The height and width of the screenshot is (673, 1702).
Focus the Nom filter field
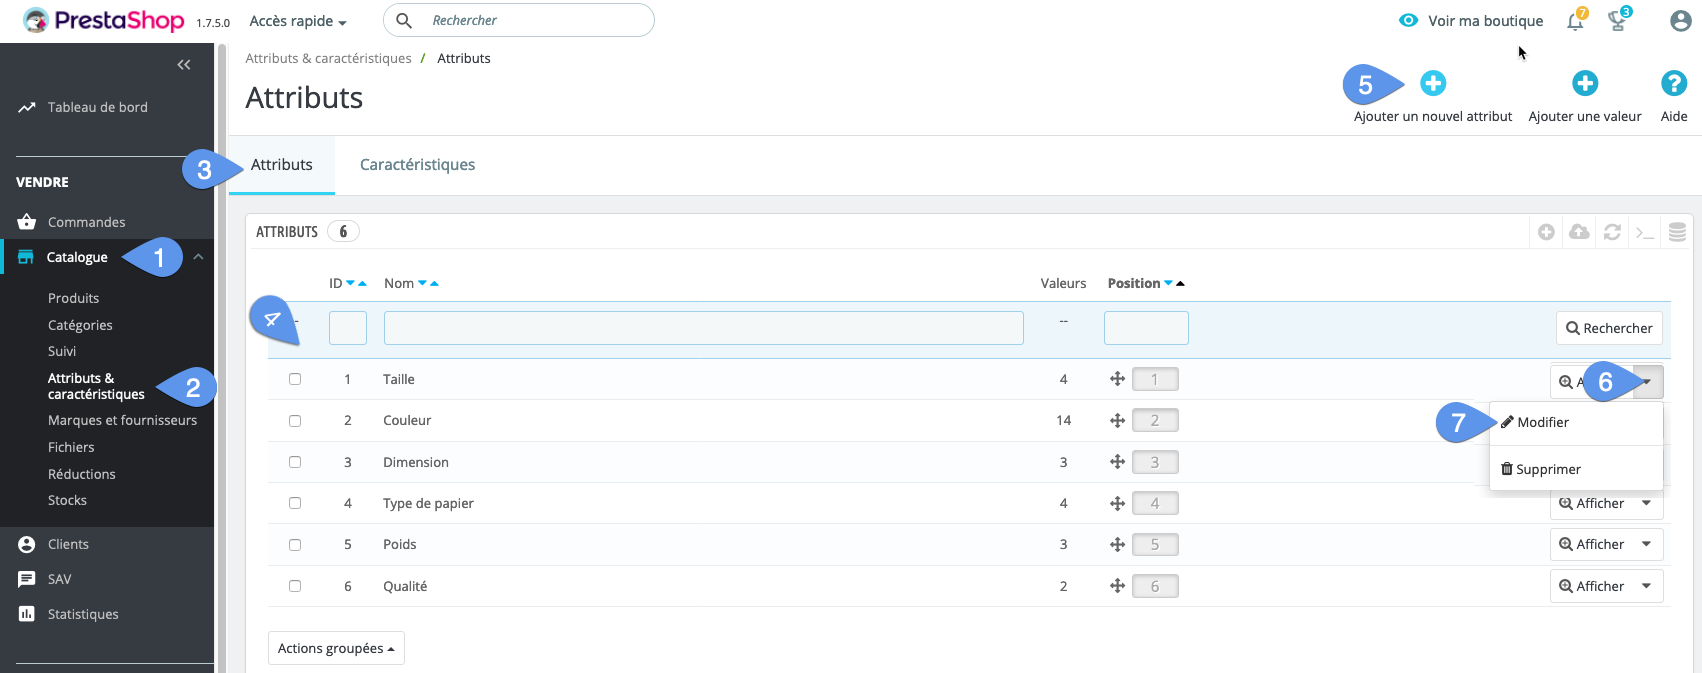(x=704, y=328)
